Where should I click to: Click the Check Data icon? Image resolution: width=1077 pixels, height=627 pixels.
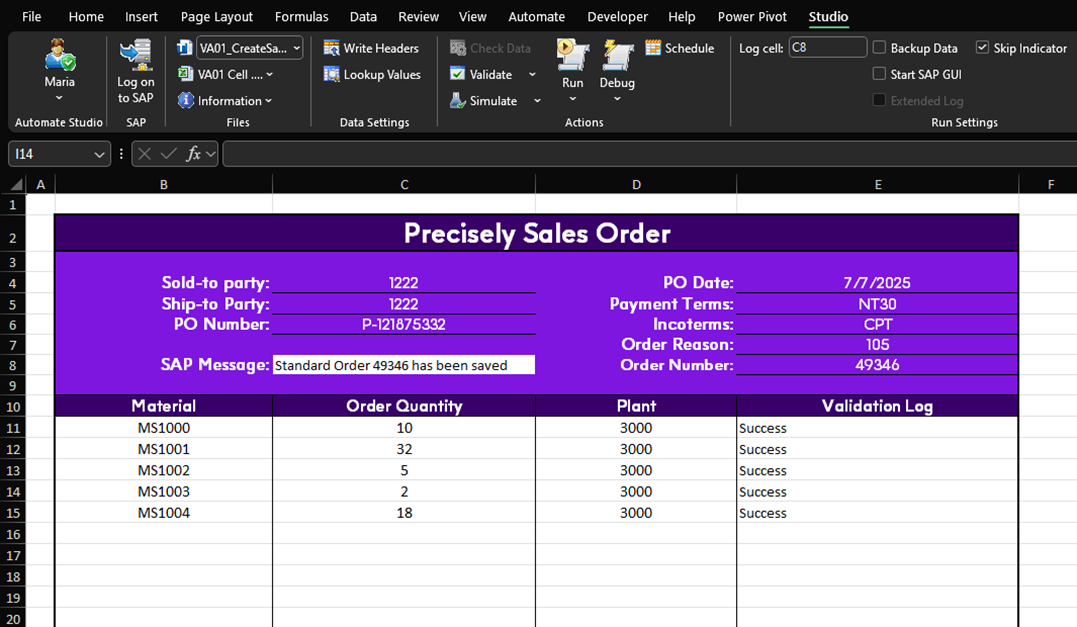[x=457, y=48]
